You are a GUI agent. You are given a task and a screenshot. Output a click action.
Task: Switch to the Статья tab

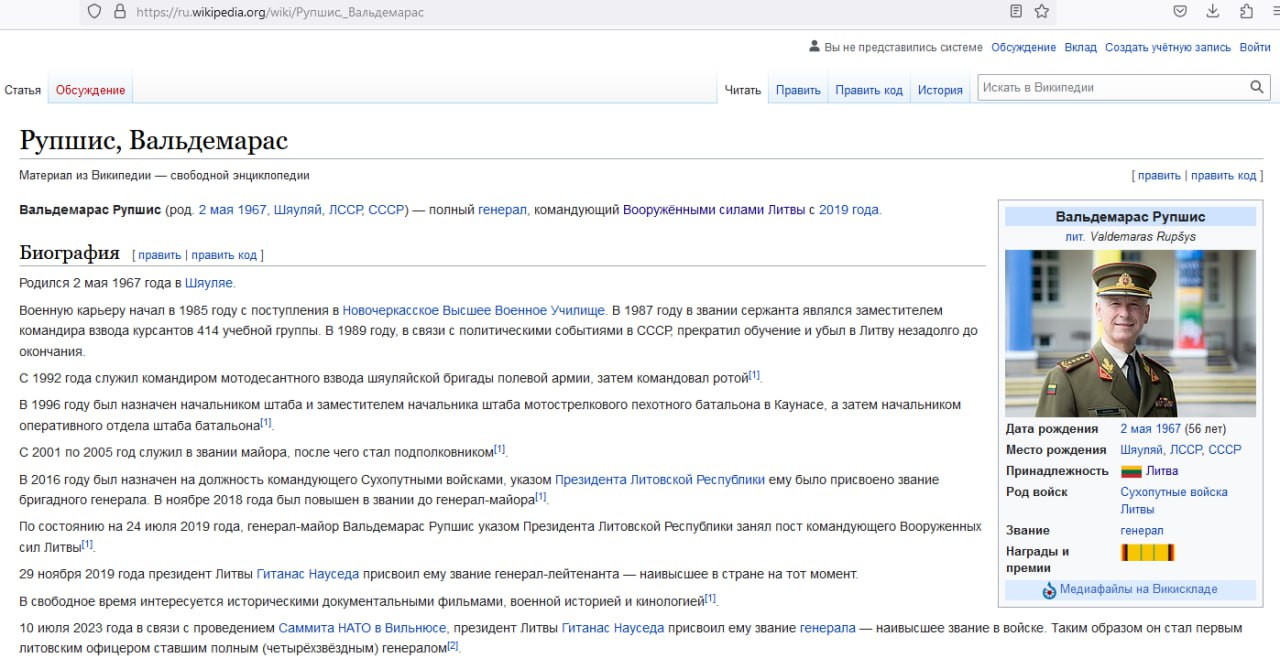[23, 90]
